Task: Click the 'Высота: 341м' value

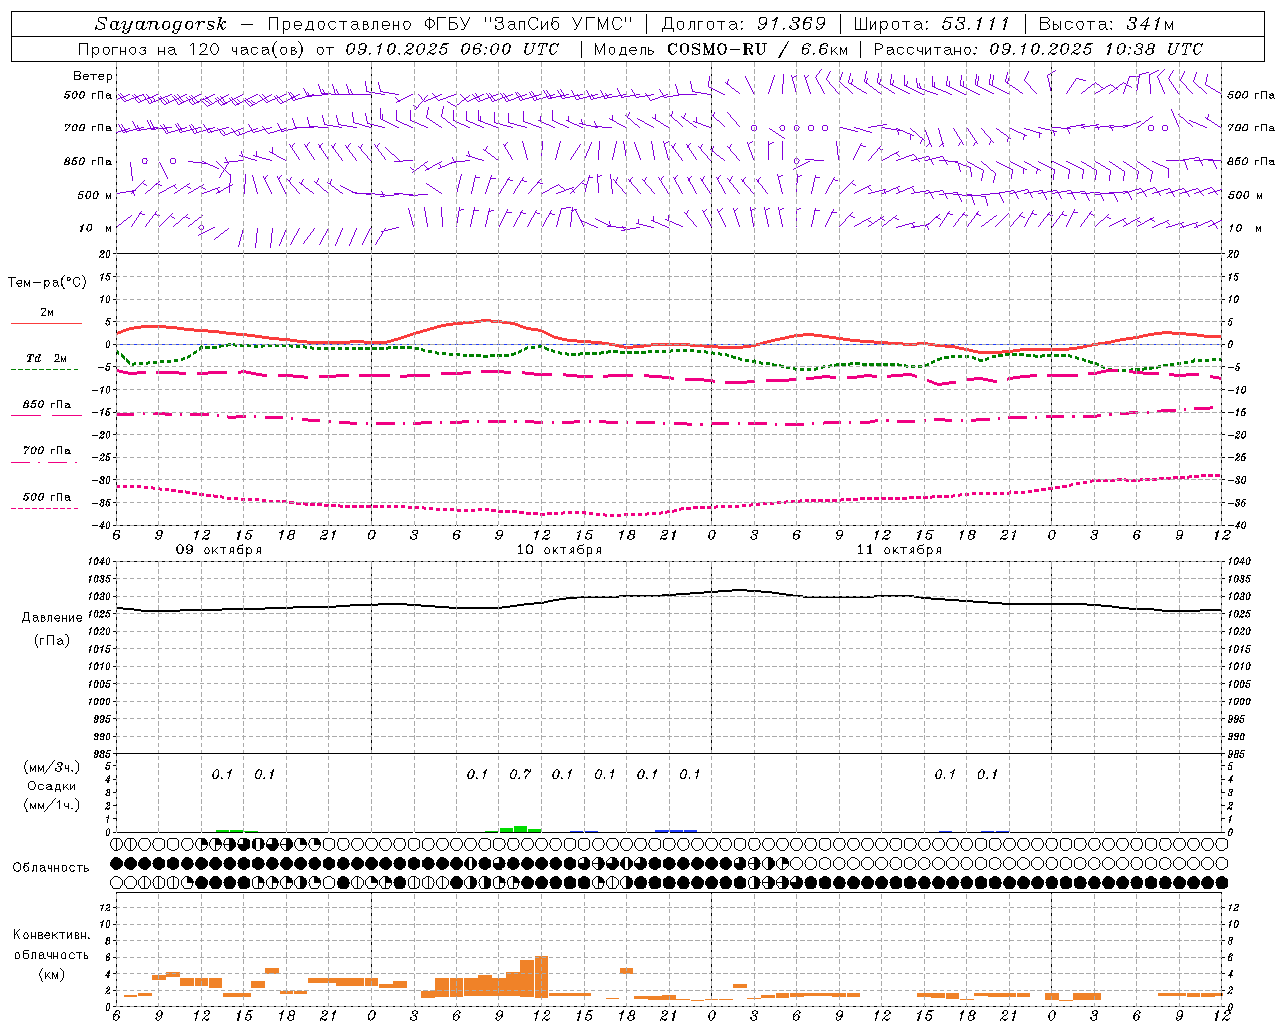Action: click(1106, 24)
